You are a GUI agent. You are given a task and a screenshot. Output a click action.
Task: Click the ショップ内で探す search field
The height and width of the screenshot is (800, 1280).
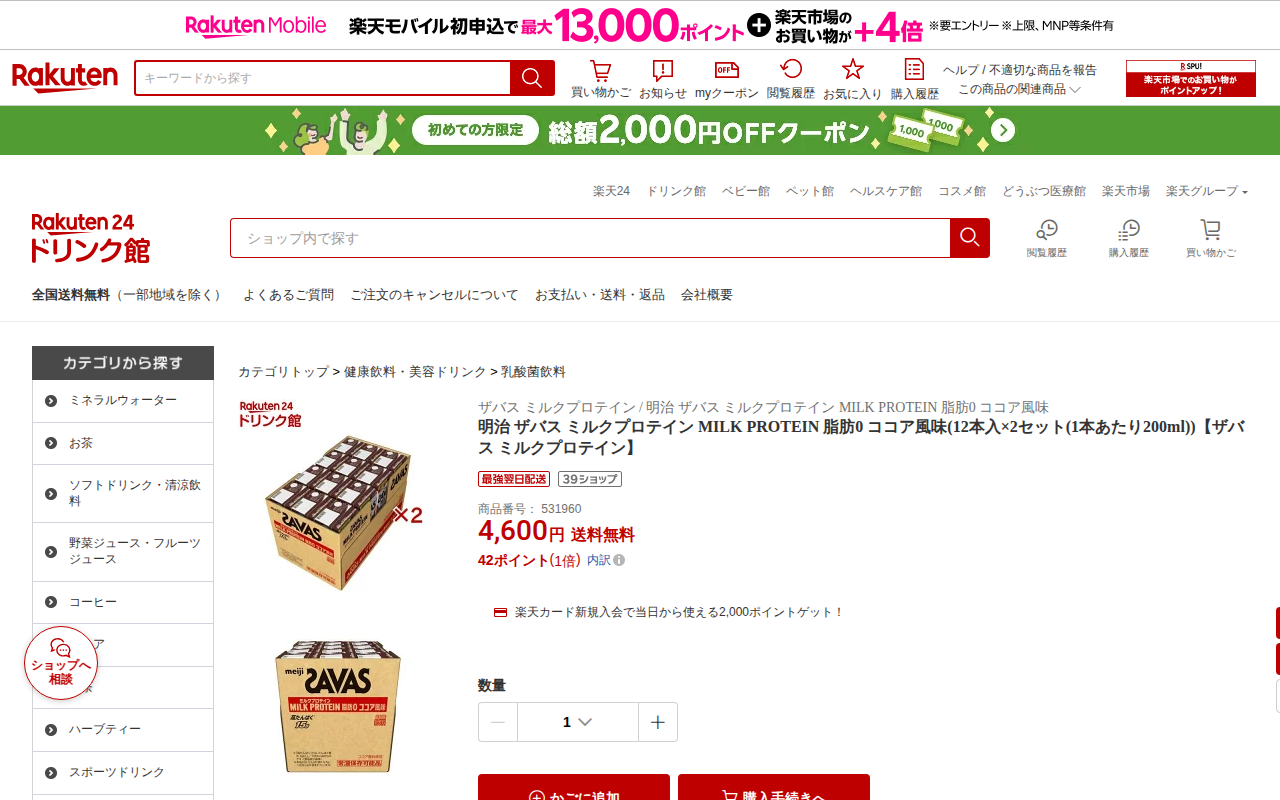click(x=590, y=238)
